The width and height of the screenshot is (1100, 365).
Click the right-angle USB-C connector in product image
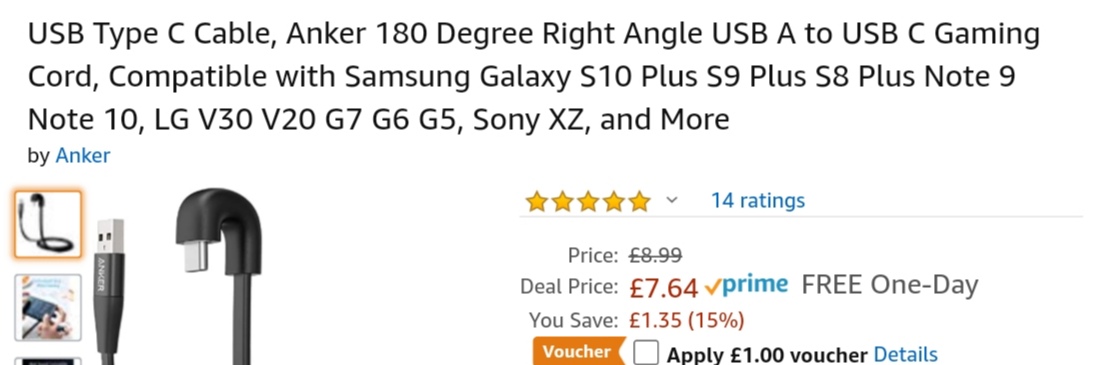[218, 233]
